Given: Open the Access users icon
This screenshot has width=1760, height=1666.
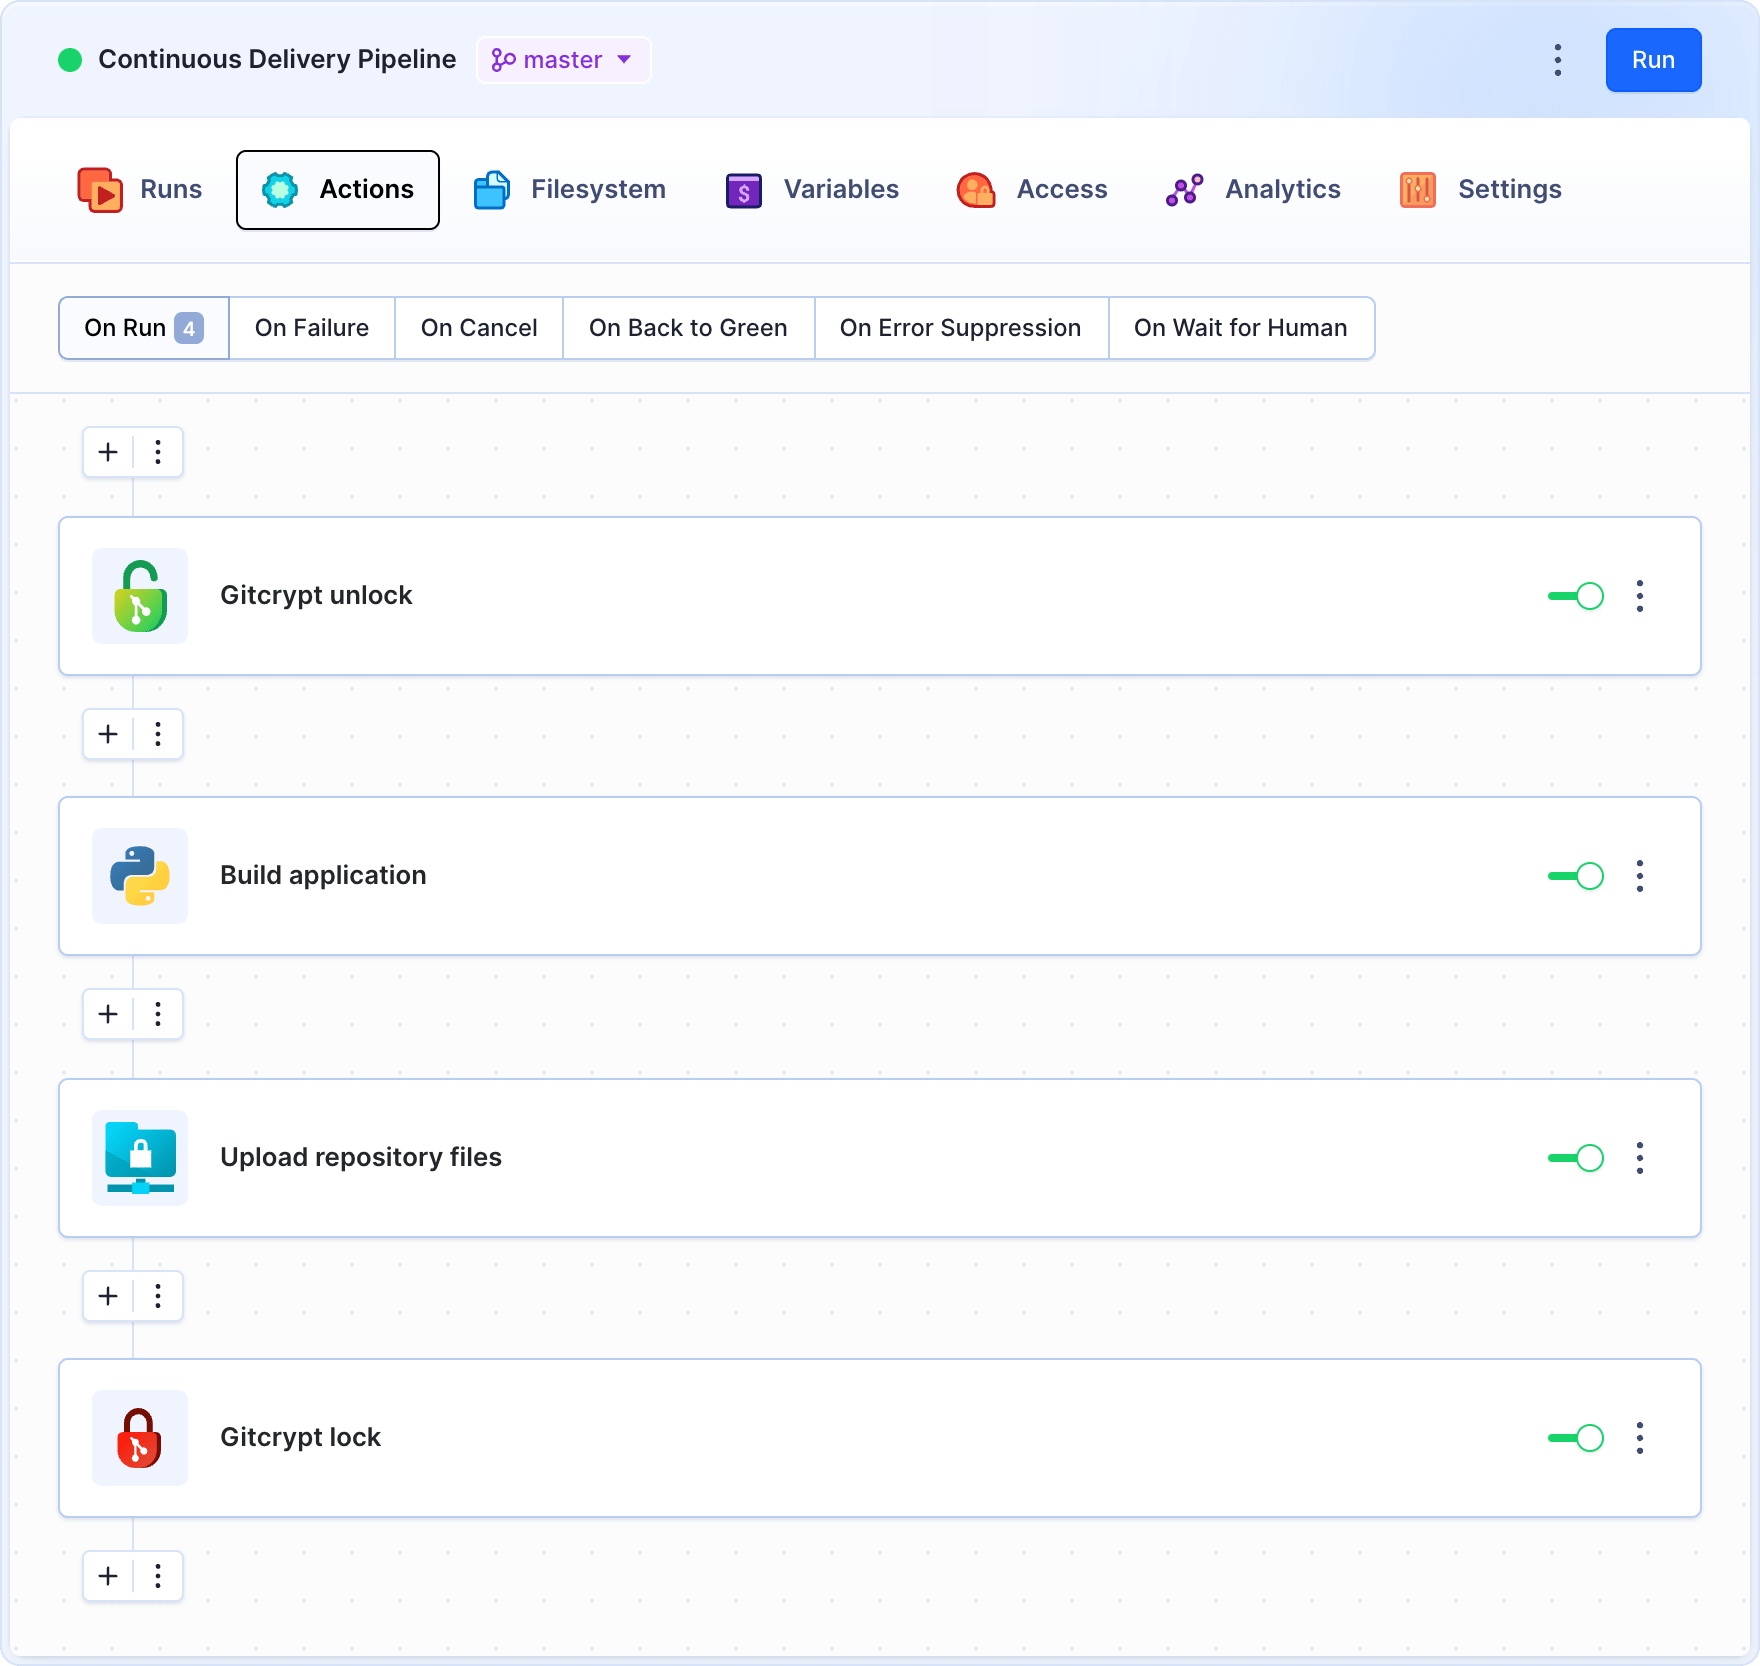Looking at the screenshot, I should 975,189.
